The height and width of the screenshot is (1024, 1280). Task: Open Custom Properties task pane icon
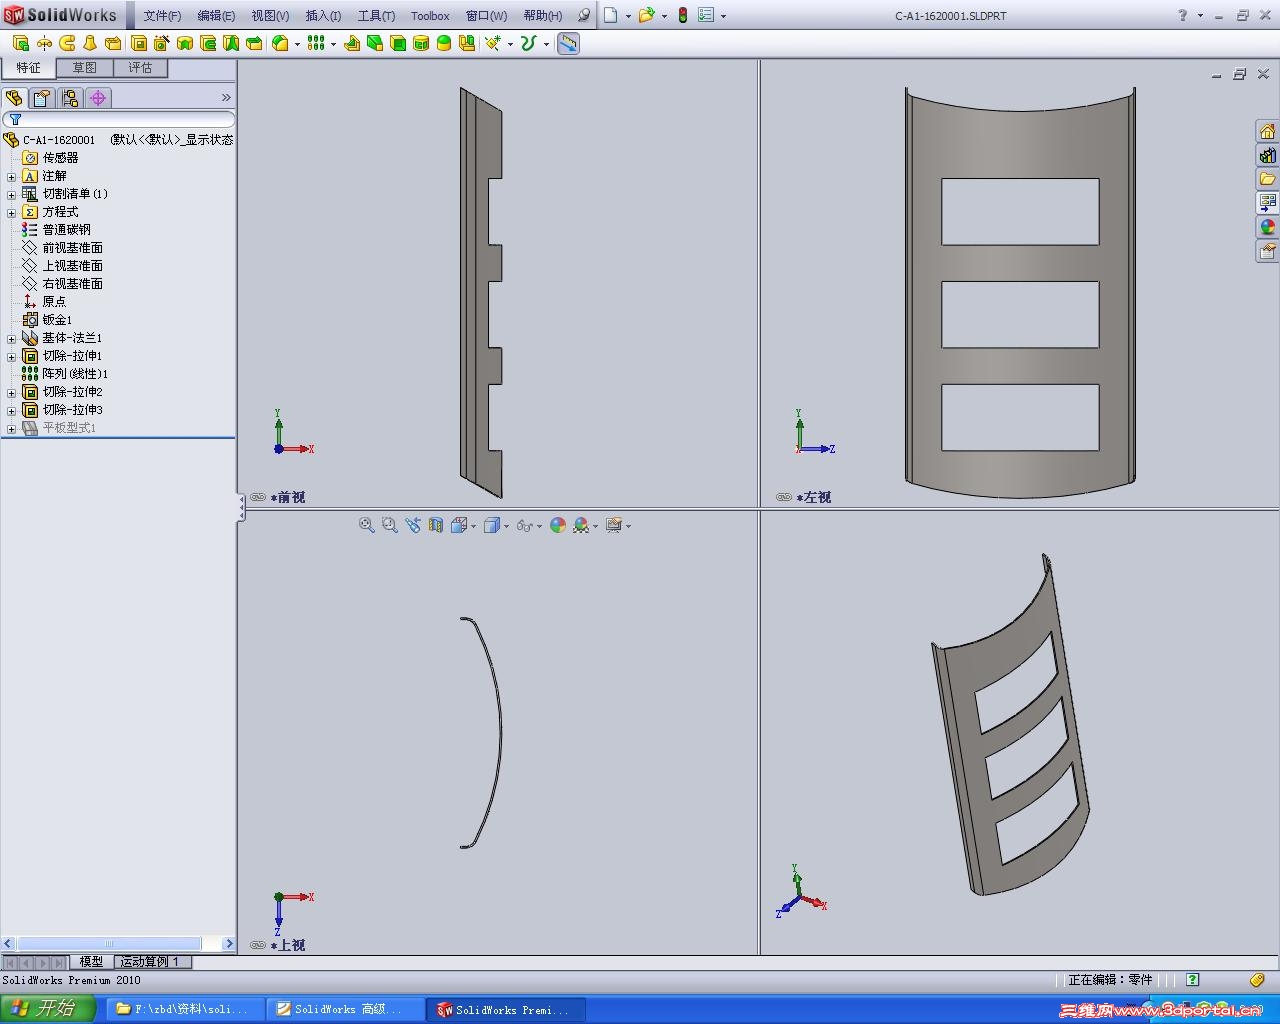(x=1267, y=251)
